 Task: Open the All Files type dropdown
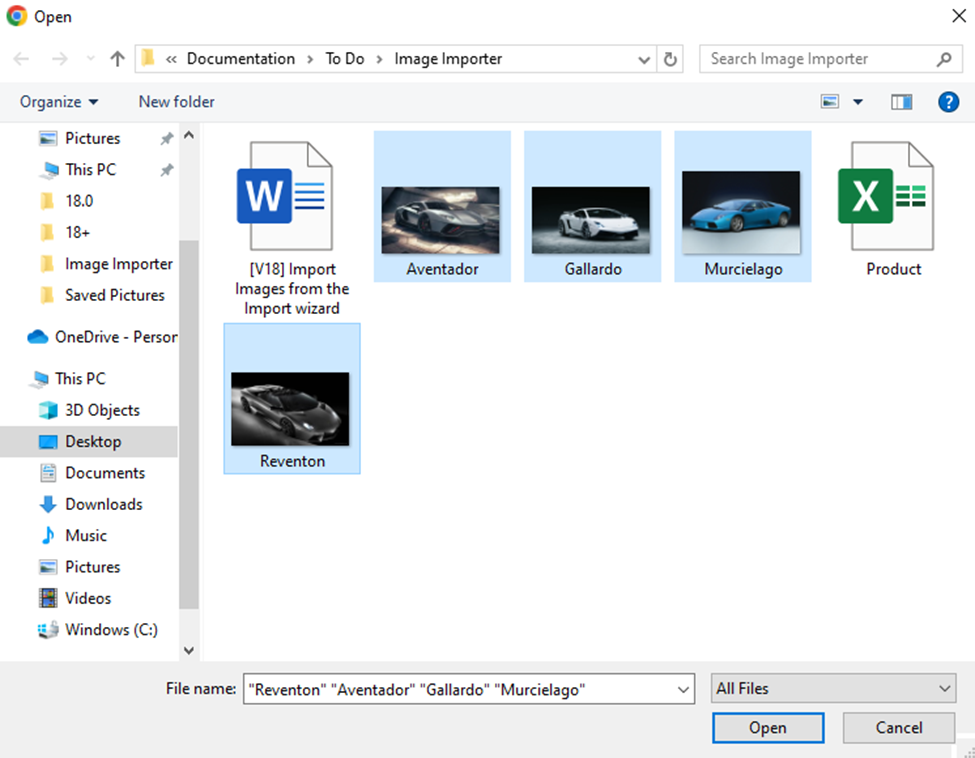coord(833,688)
